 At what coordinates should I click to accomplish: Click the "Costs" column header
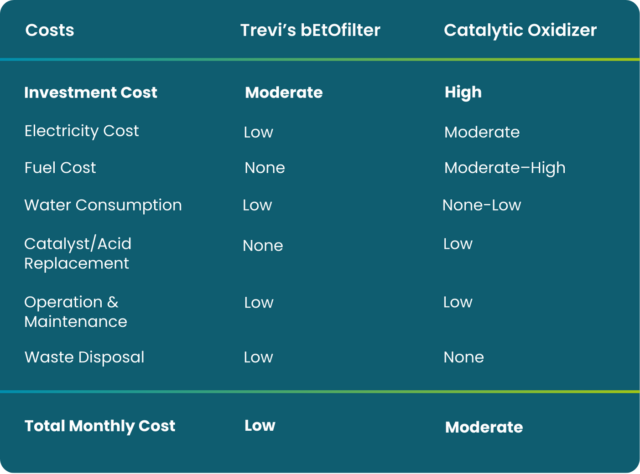(49, 30)
